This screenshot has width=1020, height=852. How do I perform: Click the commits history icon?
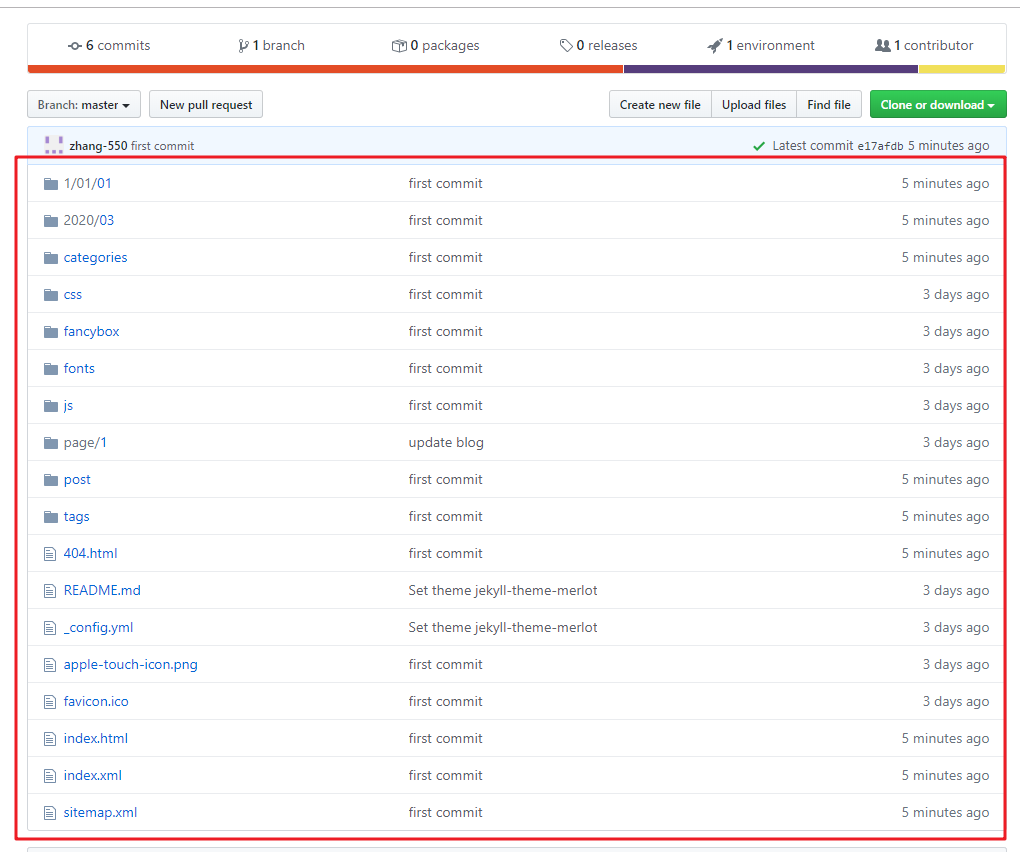point(75,46)
